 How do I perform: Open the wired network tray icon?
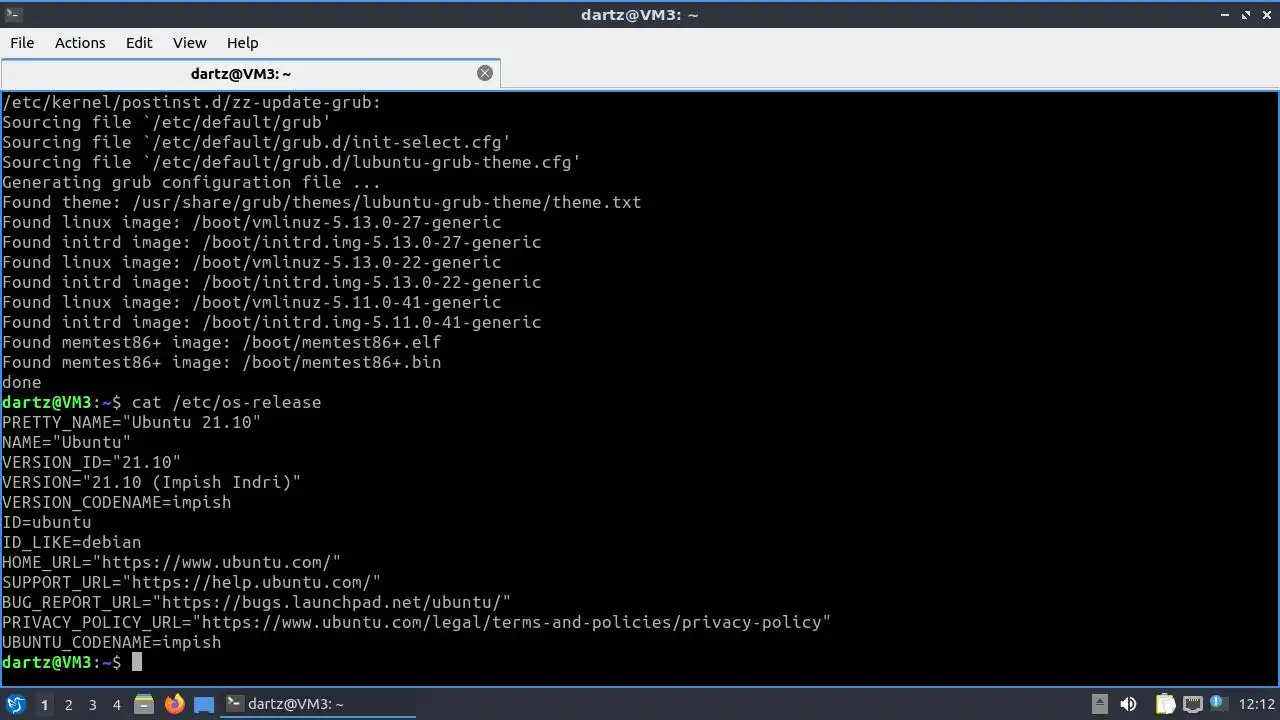pos(1192,704)
